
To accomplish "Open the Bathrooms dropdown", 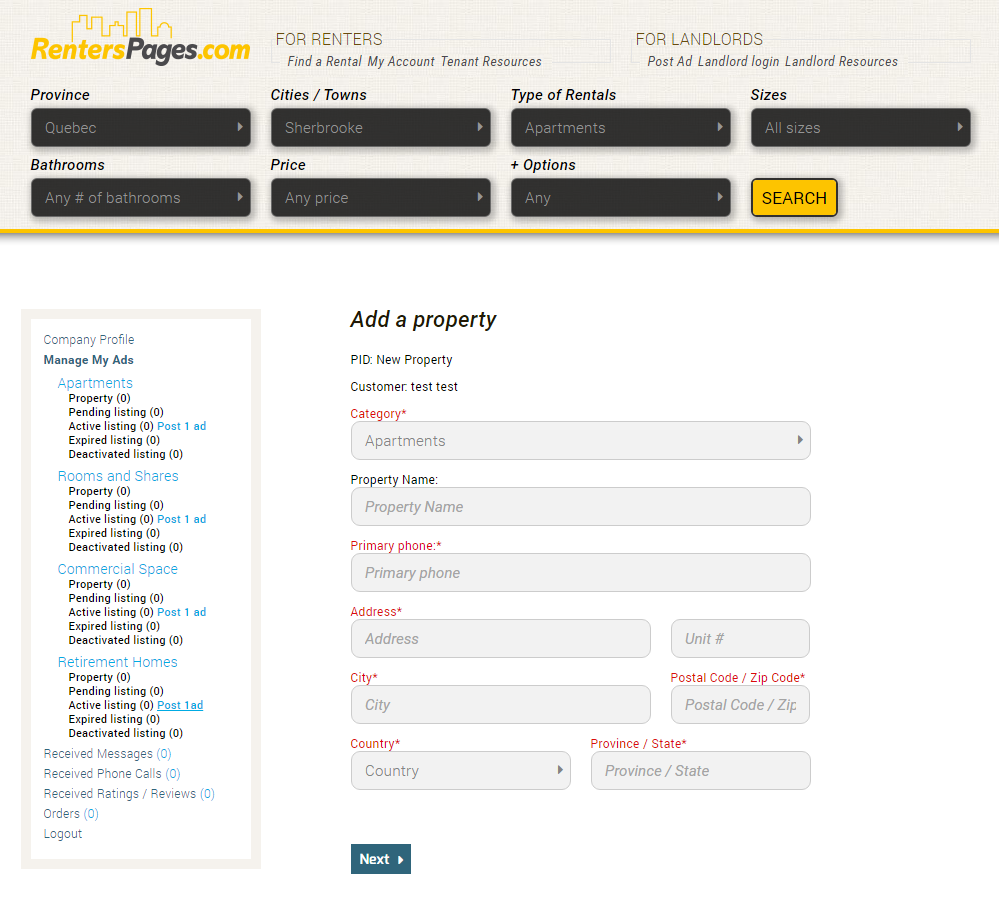I will (141, 197).
